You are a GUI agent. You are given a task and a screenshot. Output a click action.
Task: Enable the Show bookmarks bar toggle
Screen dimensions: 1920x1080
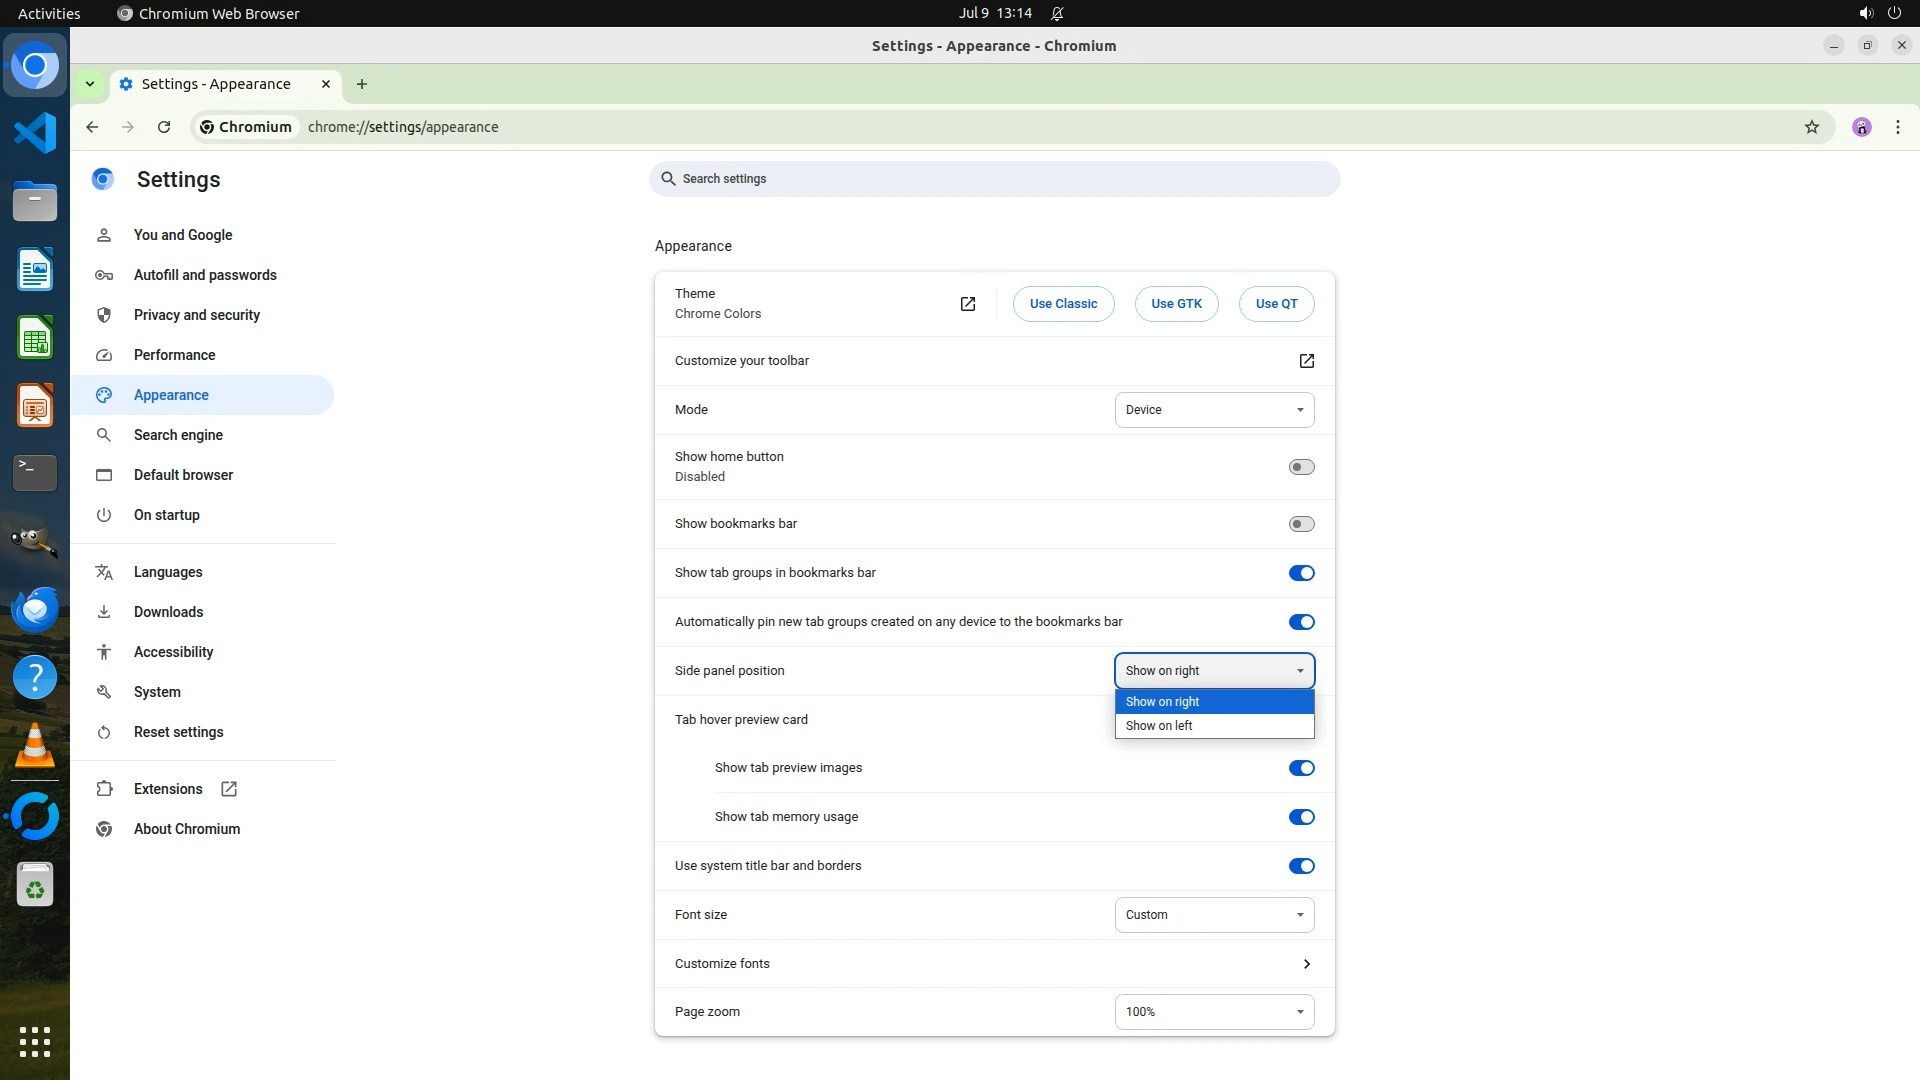click(1301, 524)
